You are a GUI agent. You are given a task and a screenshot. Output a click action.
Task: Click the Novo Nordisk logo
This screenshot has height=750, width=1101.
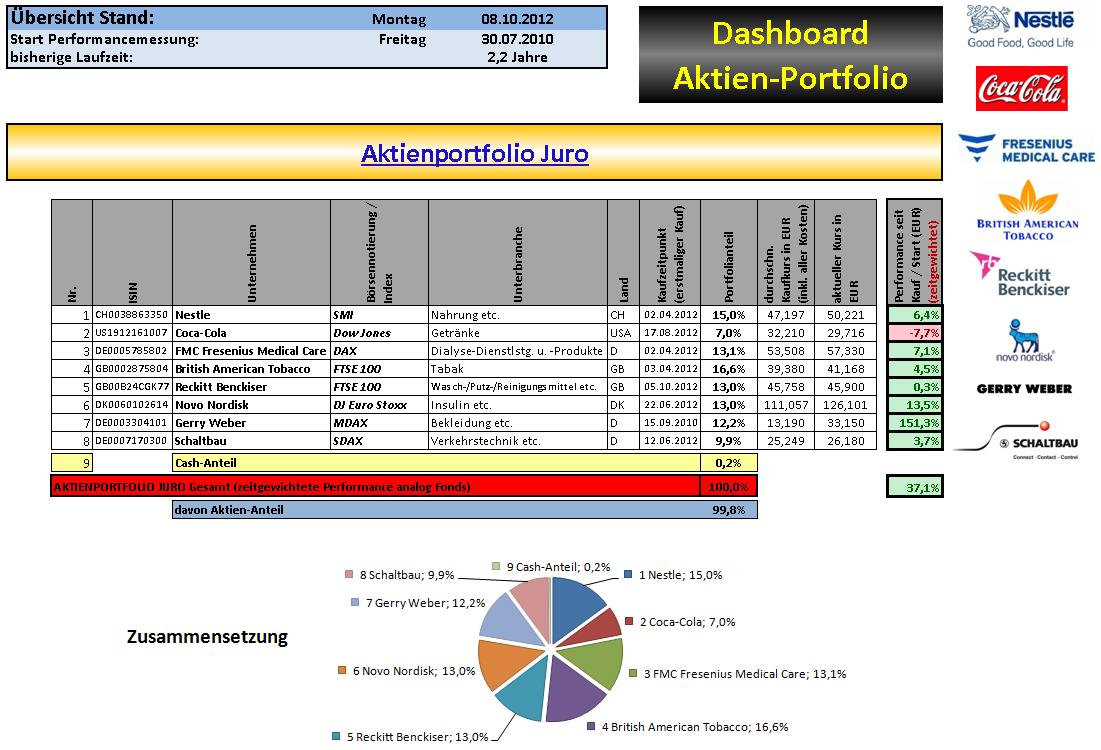[x=1024, y=341]
